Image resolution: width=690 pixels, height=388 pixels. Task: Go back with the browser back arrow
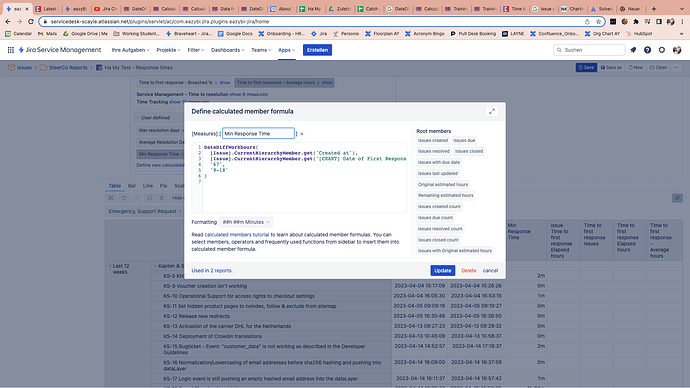click(x=8, y=22)
